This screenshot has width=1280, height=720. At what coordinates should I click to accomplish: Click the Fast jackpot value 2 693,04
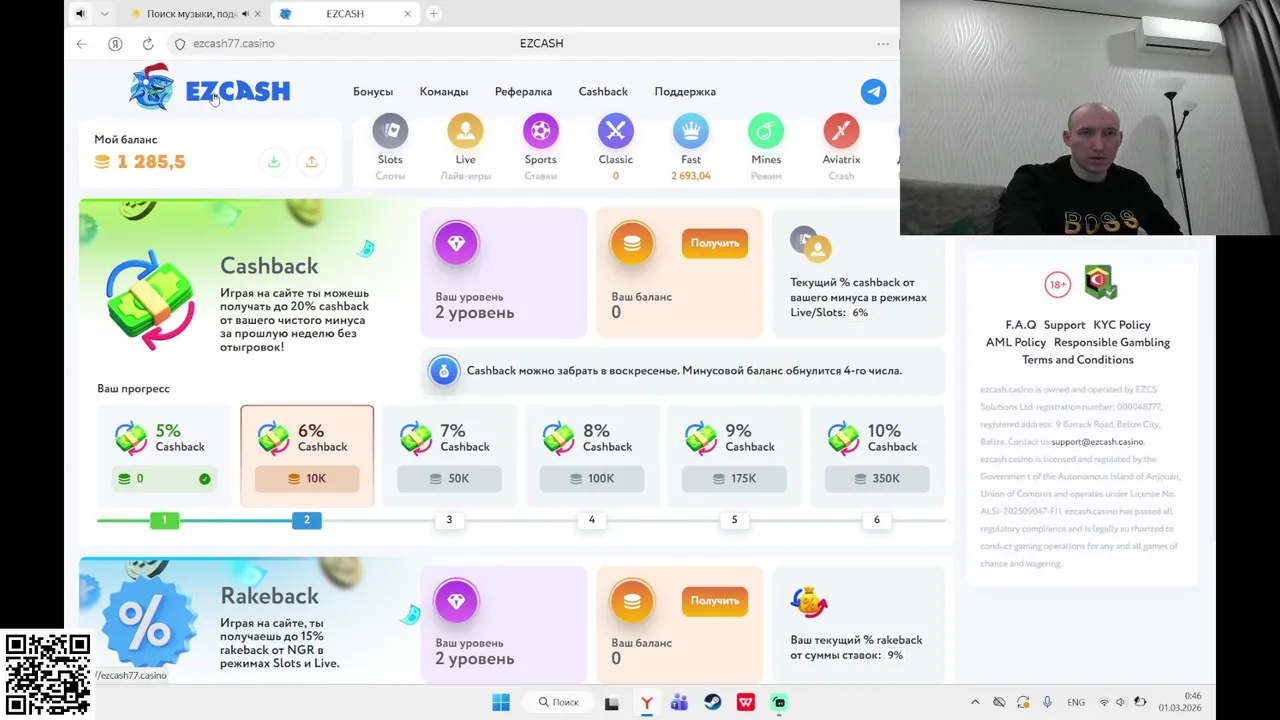(x=691, y=176)
